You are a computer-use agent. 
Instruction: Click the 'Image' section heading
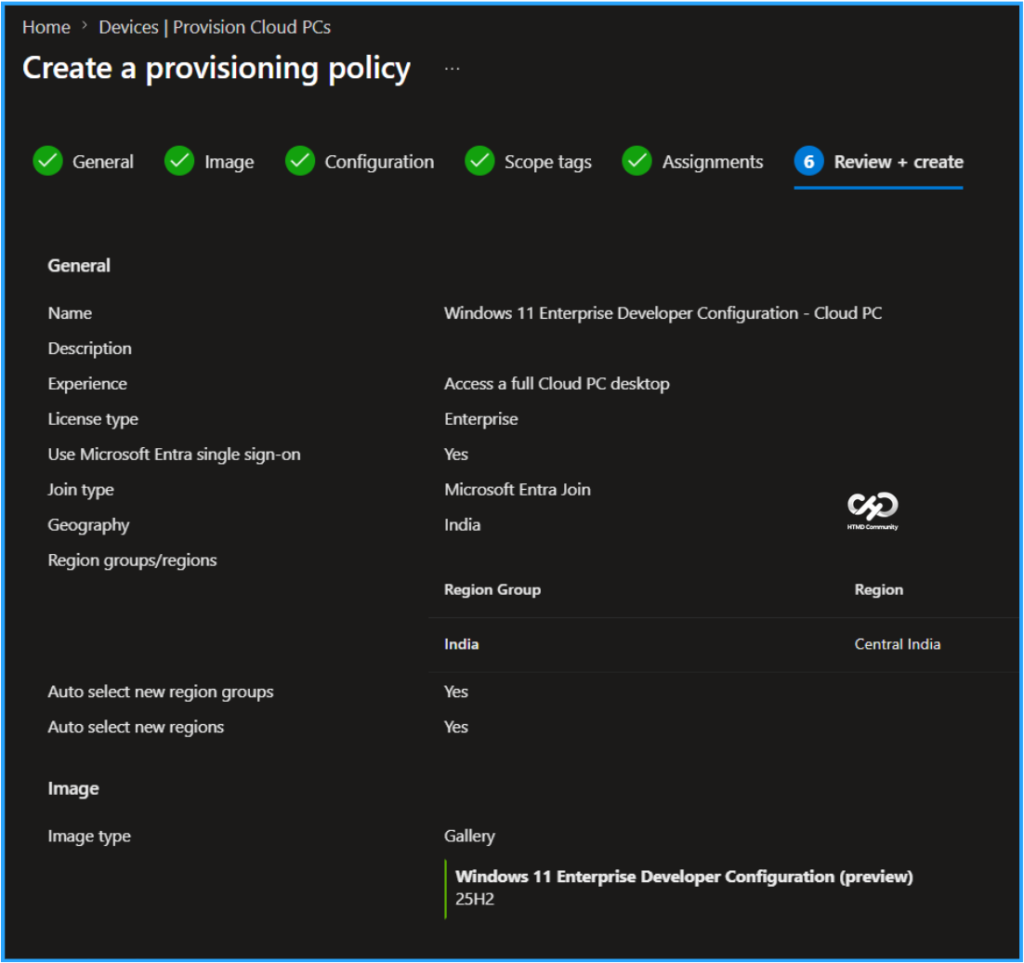pos(73,789)
